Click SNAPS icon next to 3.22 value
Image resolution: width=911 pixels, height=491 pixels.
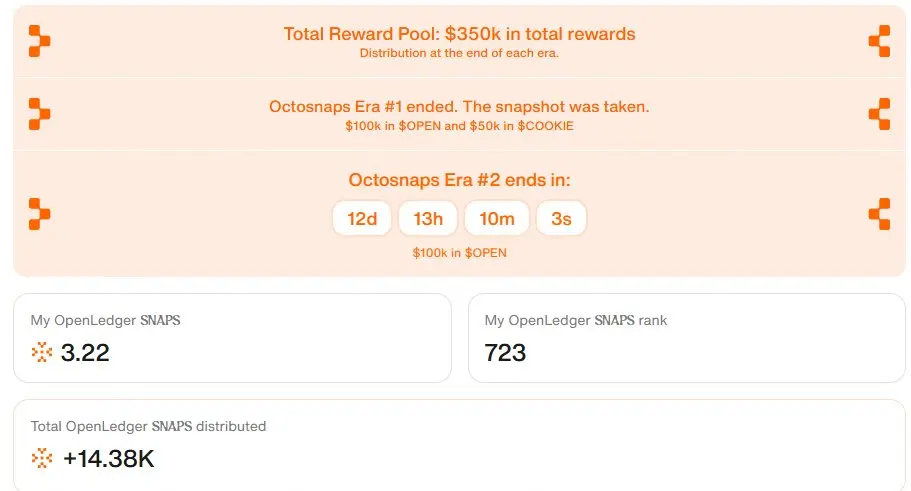pos(42,352)
